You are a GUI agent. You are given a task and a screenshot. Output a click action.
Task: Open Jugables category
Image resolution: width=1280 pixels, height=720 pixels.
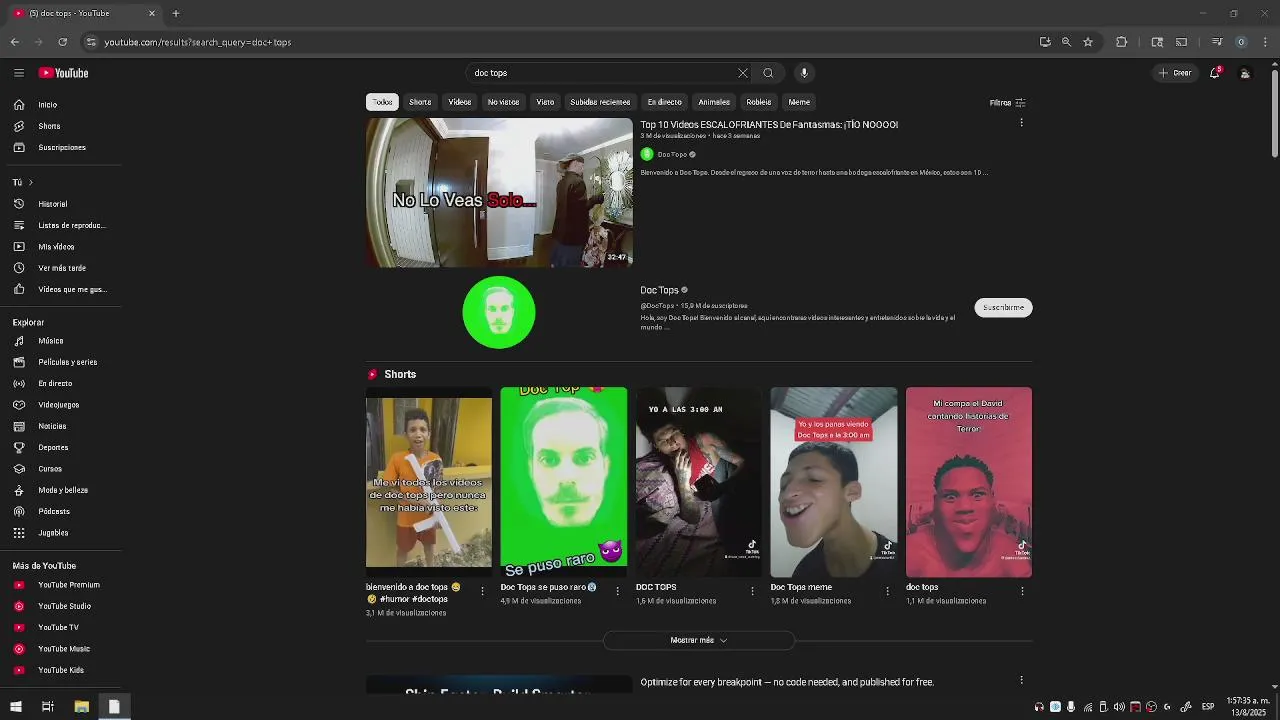coord(66,533)
